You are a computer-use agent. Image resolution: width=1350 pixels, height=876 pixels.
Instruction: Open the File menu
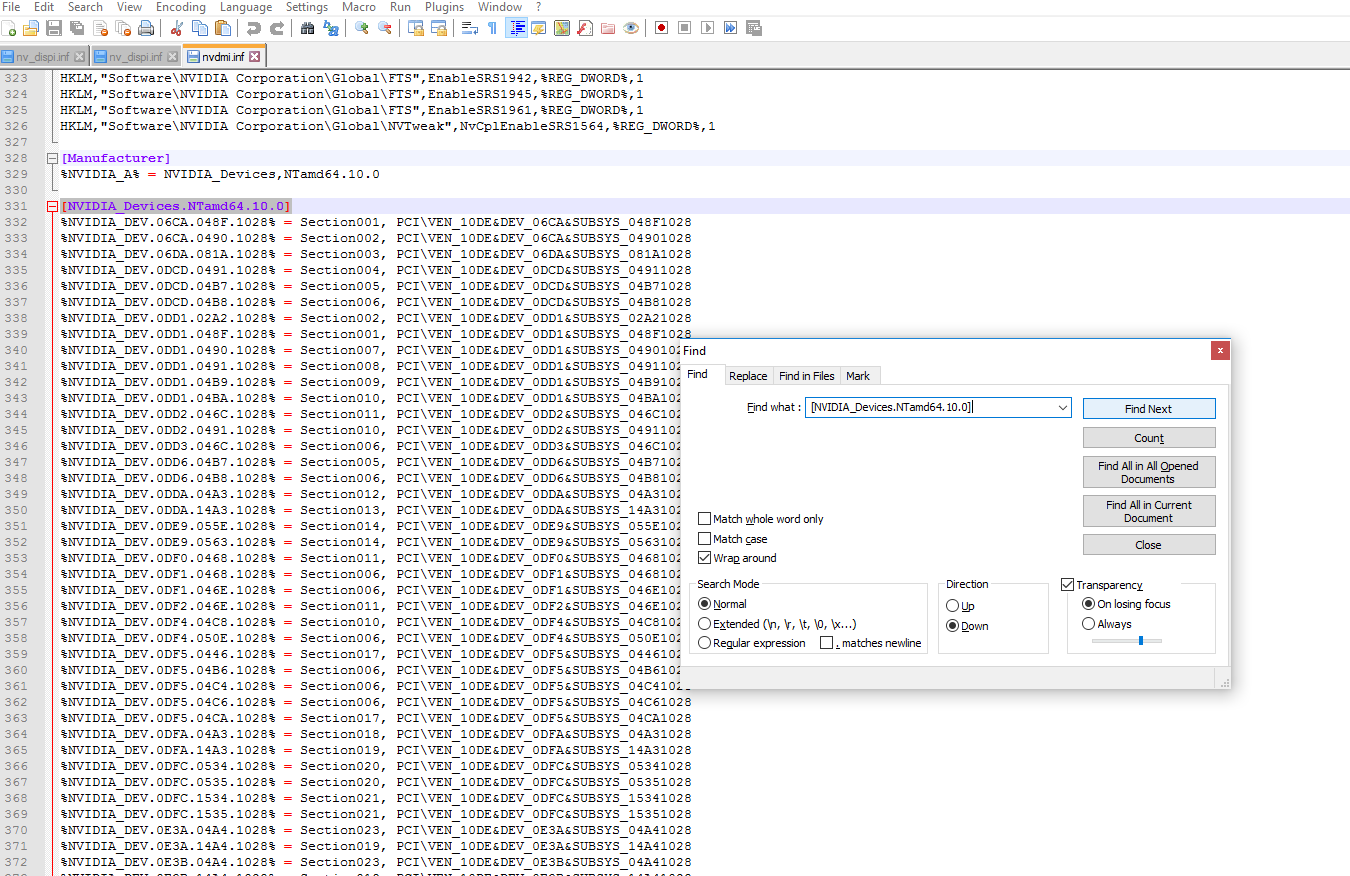[x=12, y=7]
